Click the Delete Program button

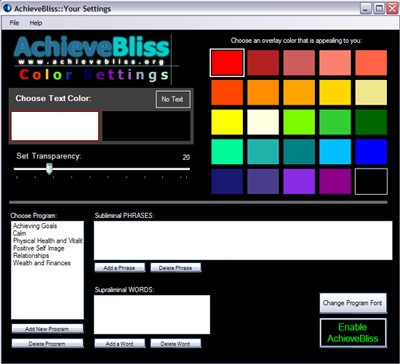47,343
